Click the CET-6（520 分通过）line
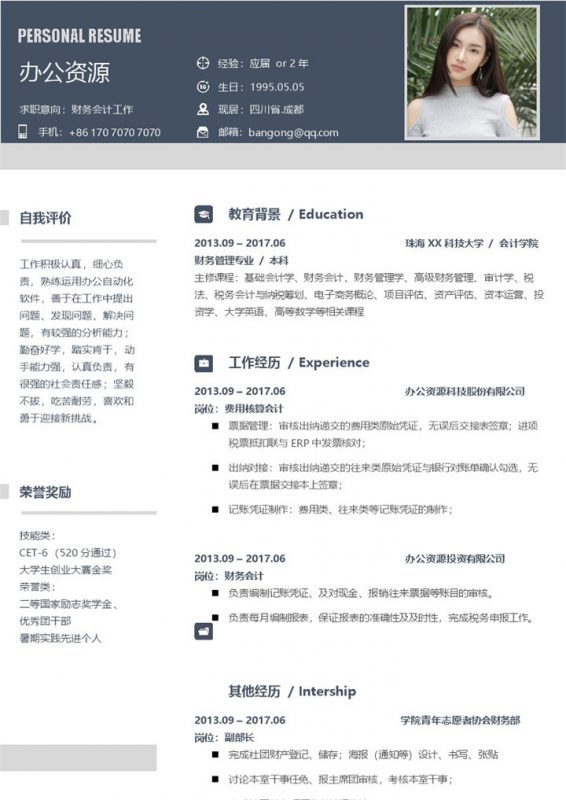Image resolution: width=566 pixels, height=800 pixels. pyautogui.click(x=68, y=553)
